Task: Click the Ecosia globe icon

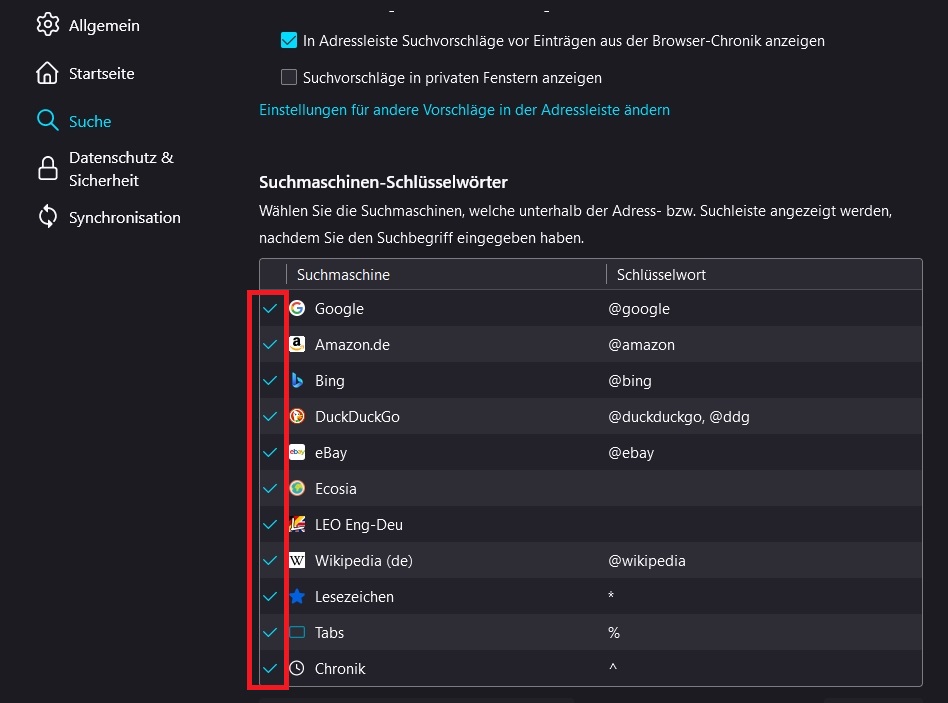Action: [297, 489]
